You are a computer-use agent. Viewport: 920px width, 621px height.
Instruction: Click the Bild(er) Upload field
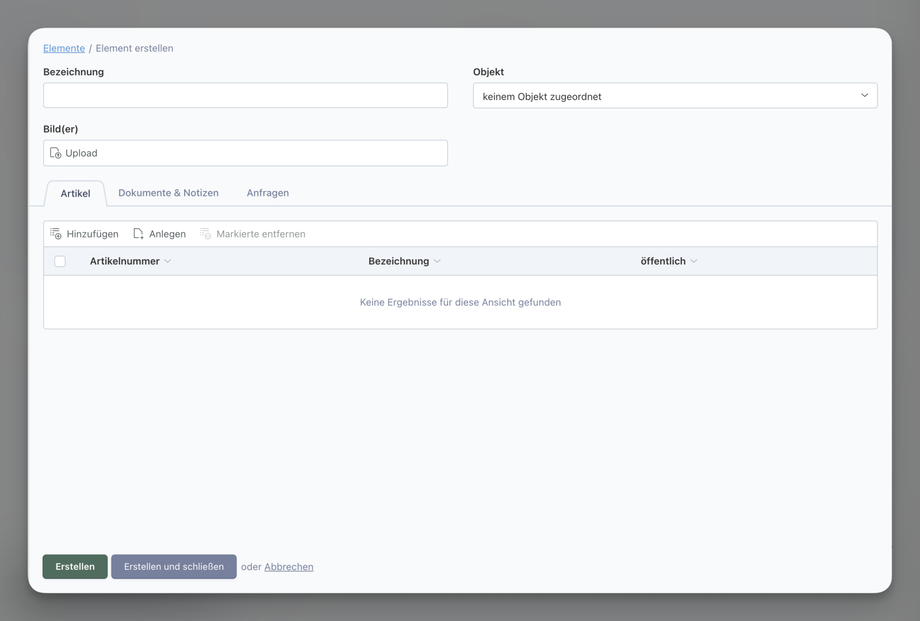coord(245,153)
